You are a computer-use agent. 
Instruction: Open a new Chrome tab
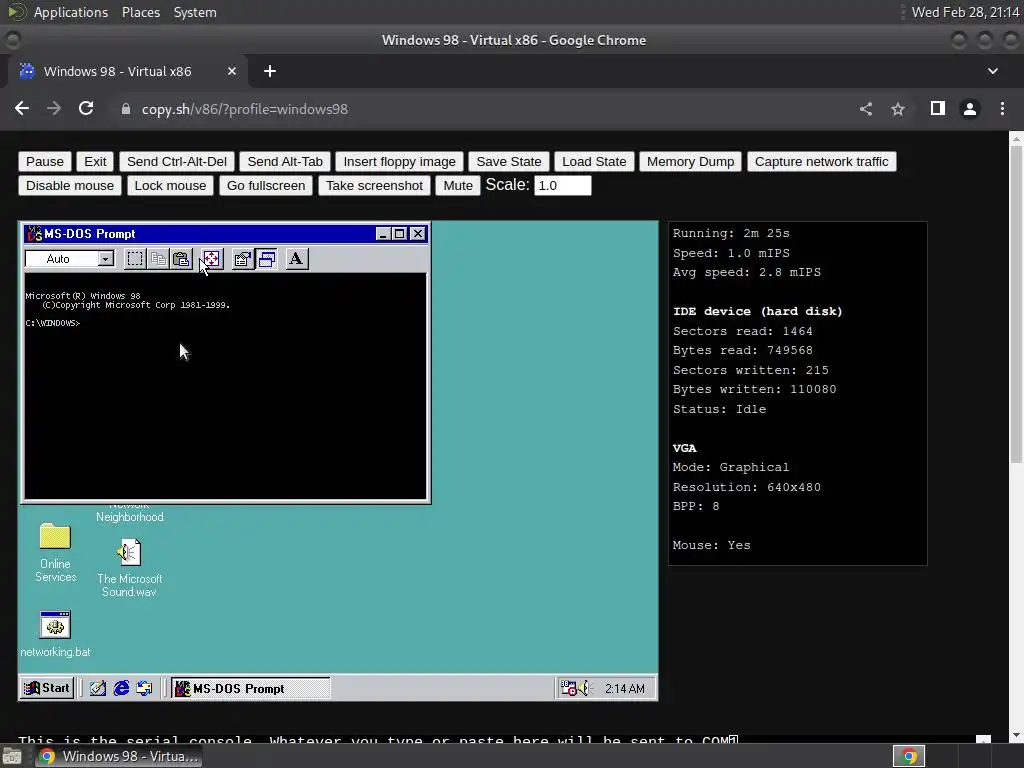coord(270,71)
